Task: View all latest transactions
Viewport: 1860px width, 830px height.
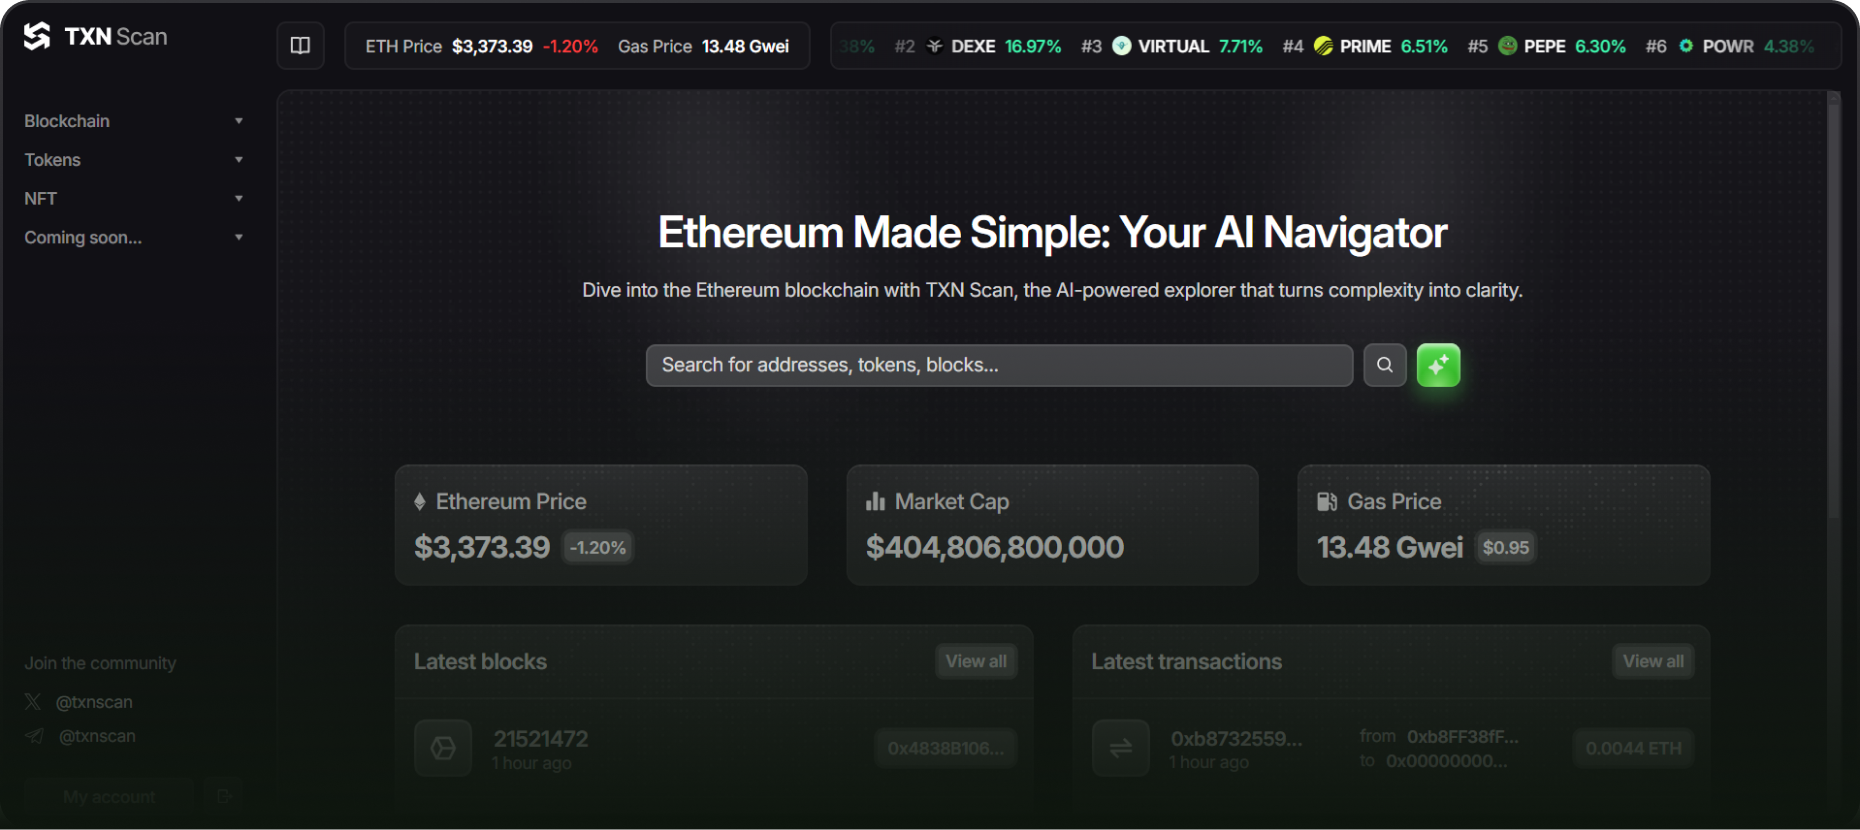Action: coord(1652,661)
